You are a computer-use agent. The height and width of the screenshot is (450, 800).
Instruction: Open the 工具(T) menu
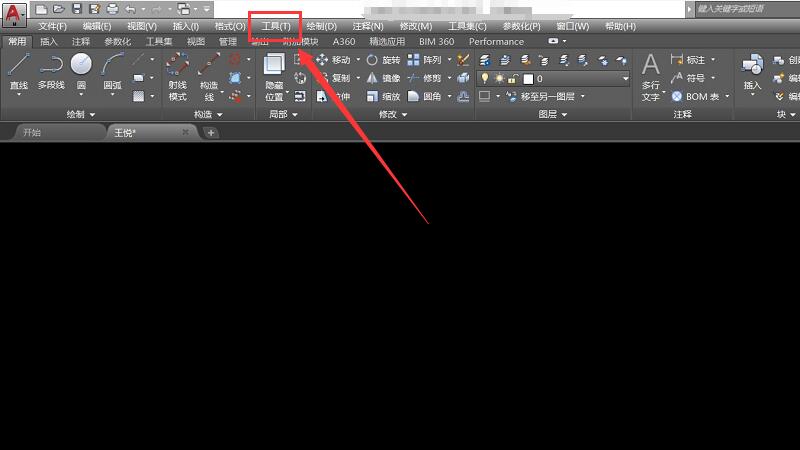click(275, 26)
